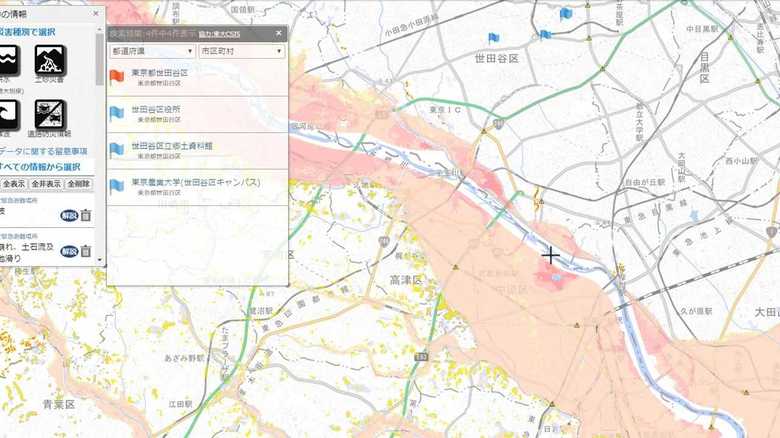This screenshot has width=780, height=438.
Task: Click the 全非表示 hide-all button
Action: pos(46,184)
